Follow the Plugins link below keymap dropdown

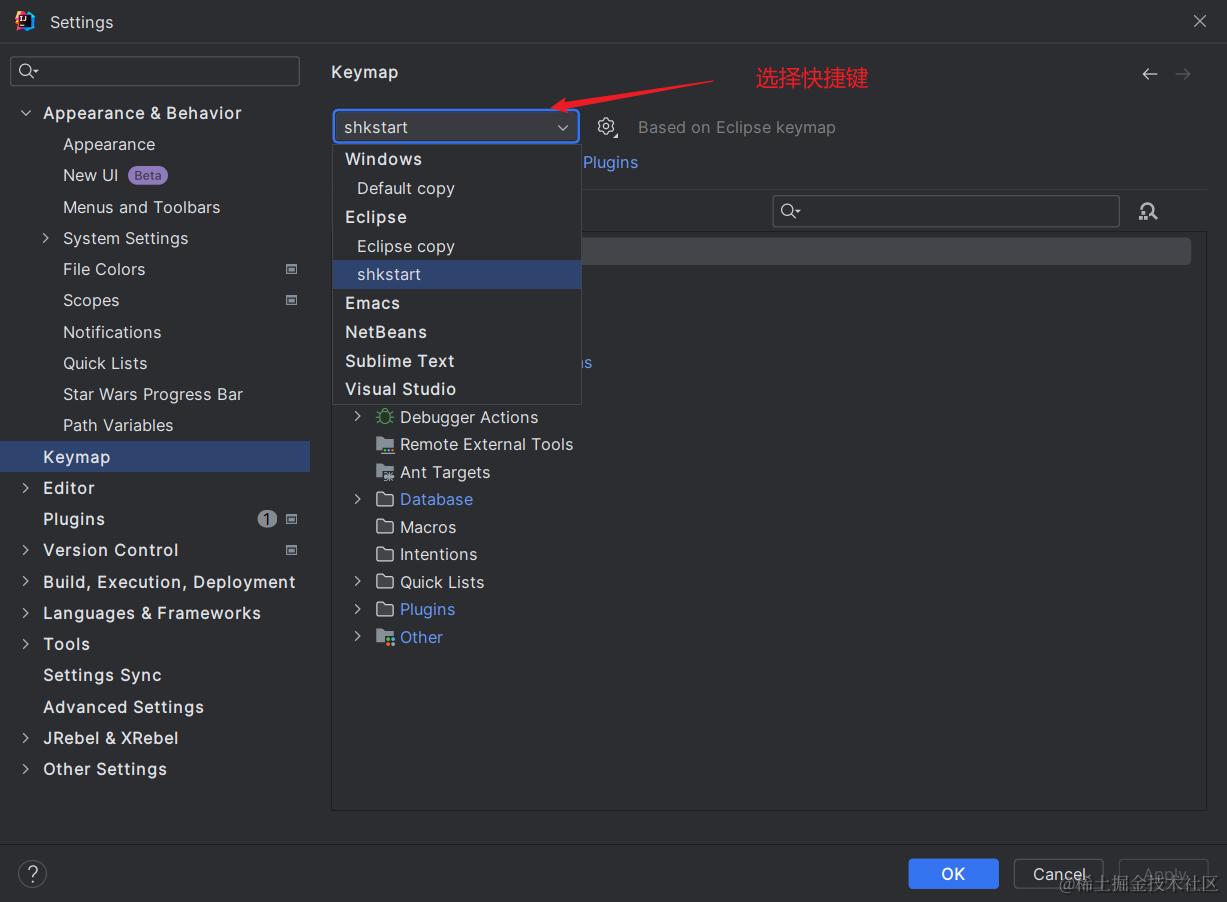[x=610, y=162]
